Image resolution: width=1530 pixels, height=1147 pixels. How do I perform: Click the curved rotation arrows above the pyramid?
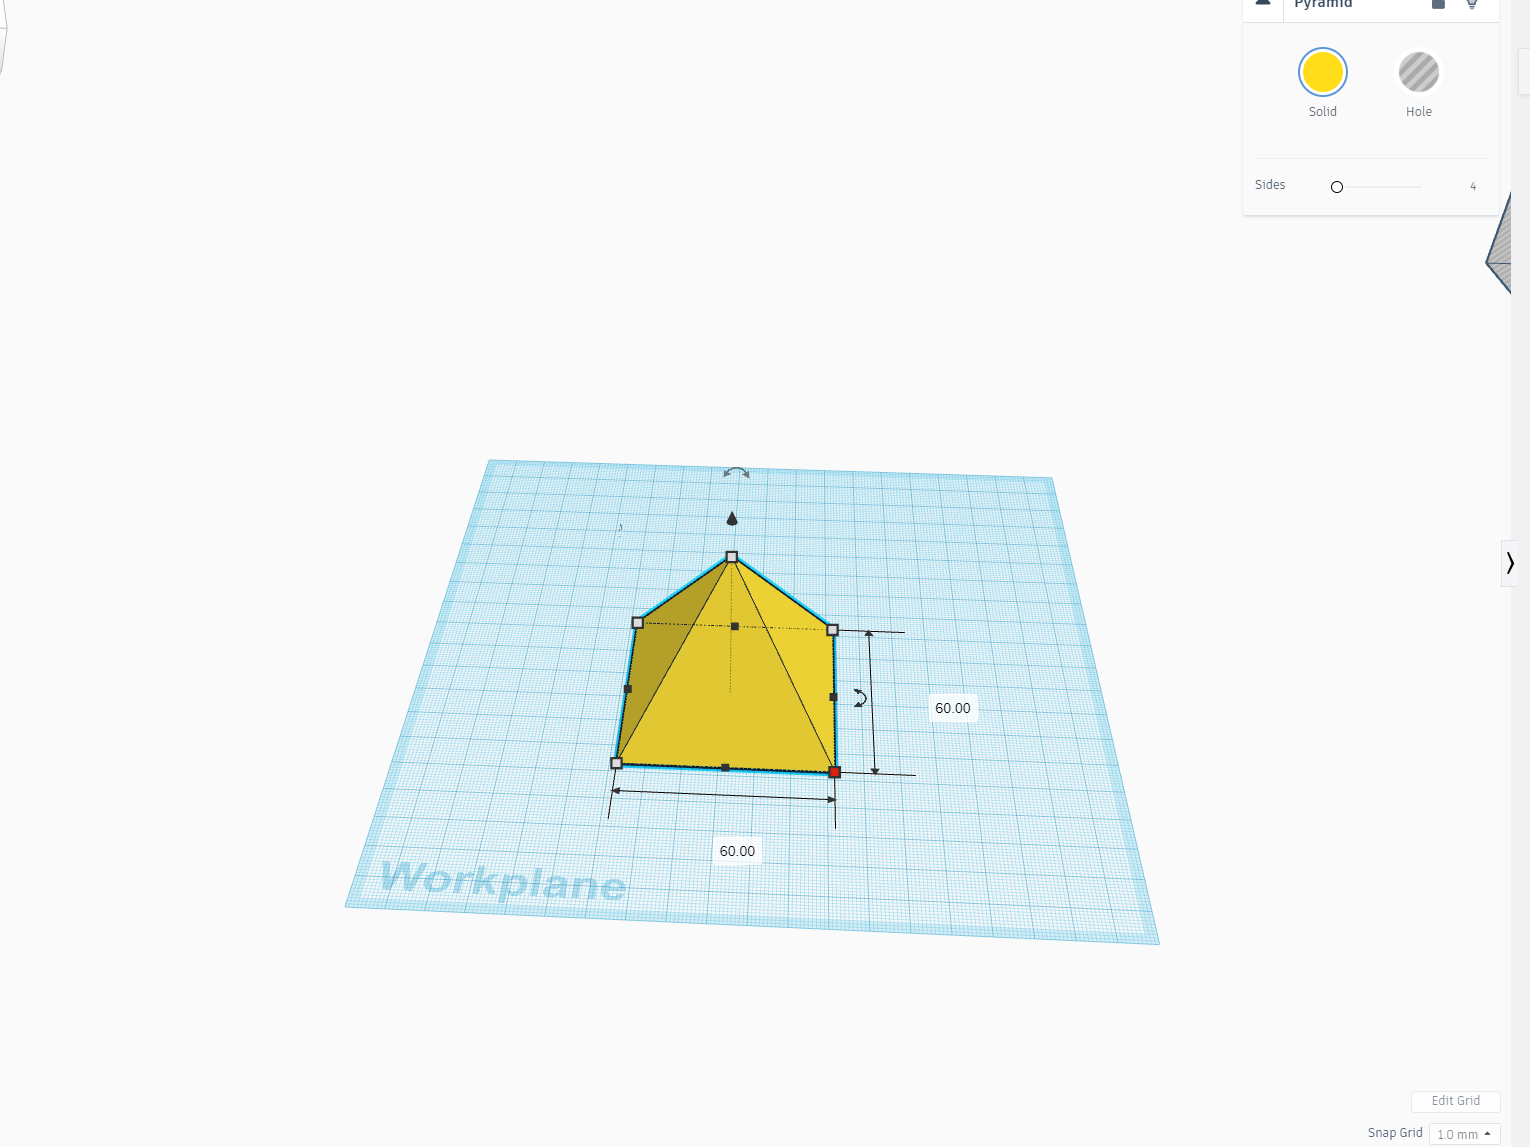(x=736, y=472)
